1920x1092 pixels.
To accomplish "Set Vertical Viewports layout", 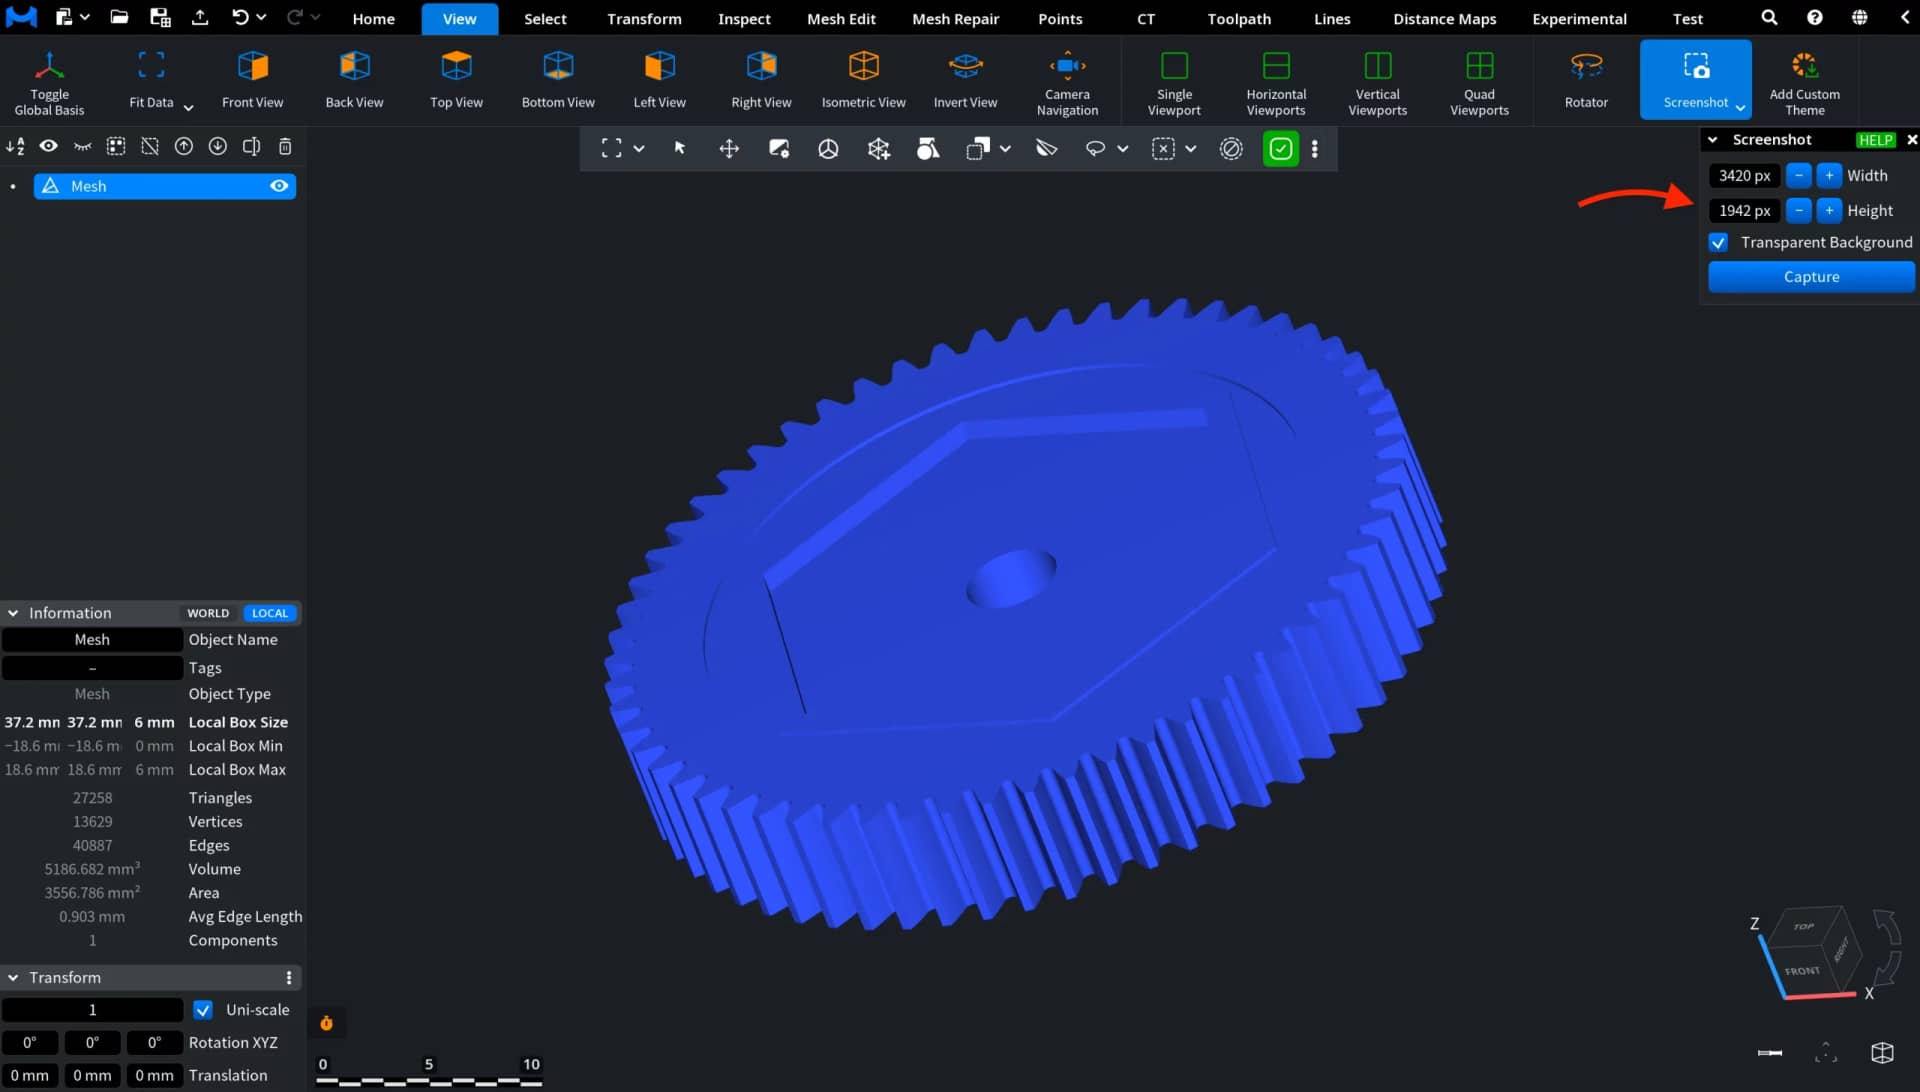I will click(x=1377, y=82).
